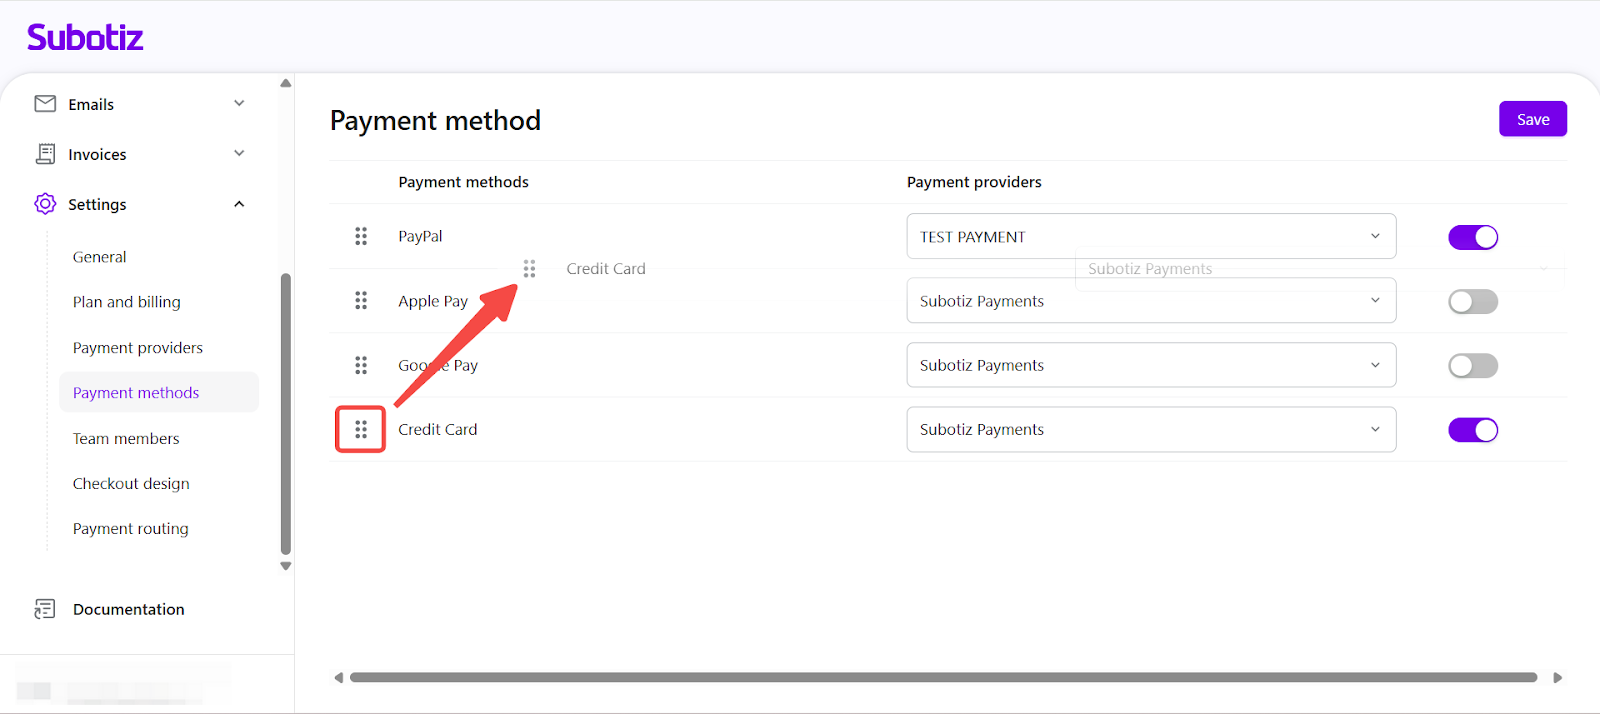The height and width of the screenshot is (714, 1600).
Task: Click the Credit Card row drag handle
Action: point(361,429)
